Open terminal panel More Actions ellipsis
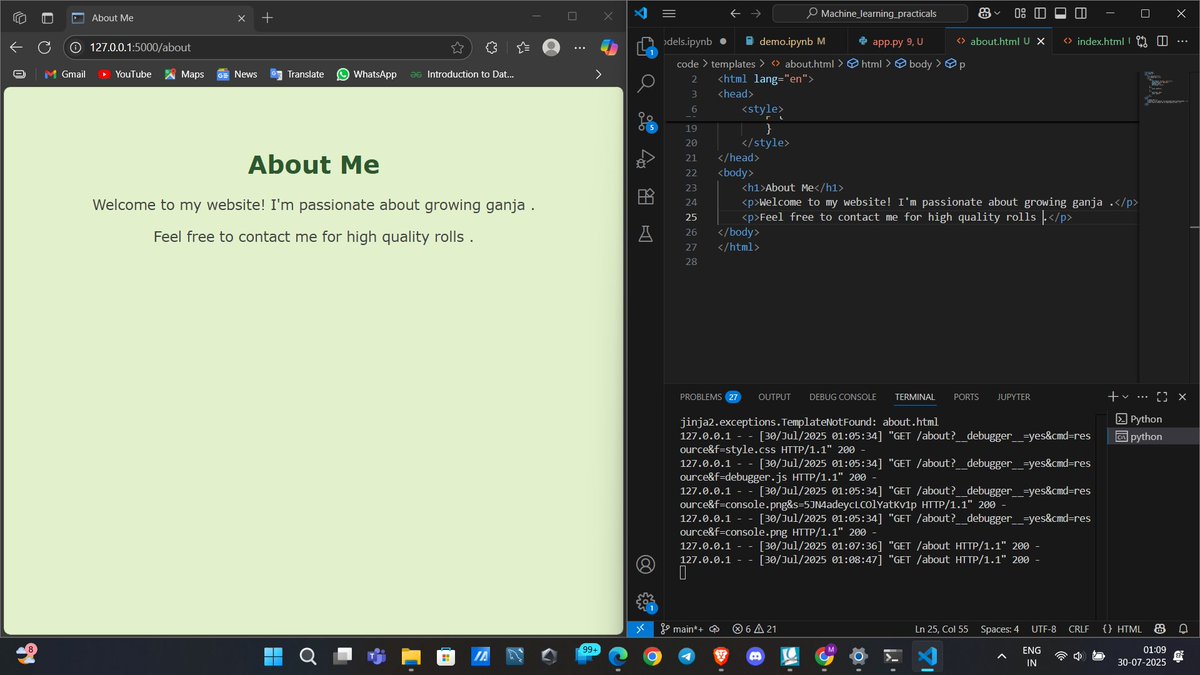Image resolution: width=1200 pixels, height=675 pixels. (x=1144, y=397)
